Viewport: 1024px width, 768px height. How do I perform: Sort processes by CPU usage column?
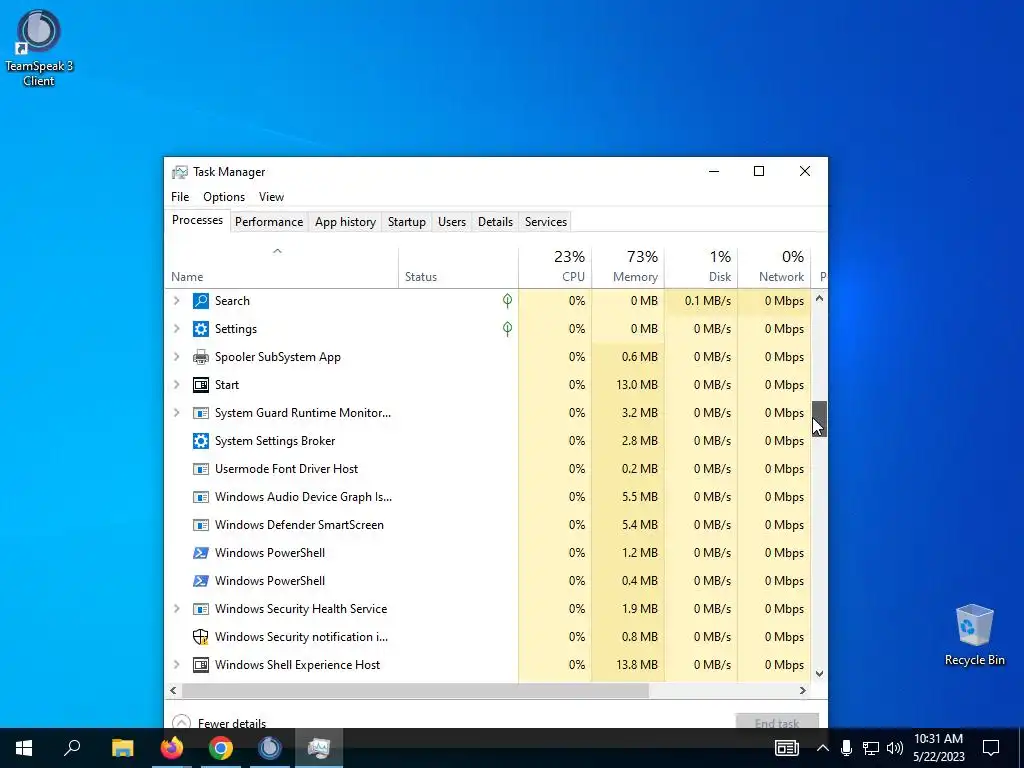point(555,267)
